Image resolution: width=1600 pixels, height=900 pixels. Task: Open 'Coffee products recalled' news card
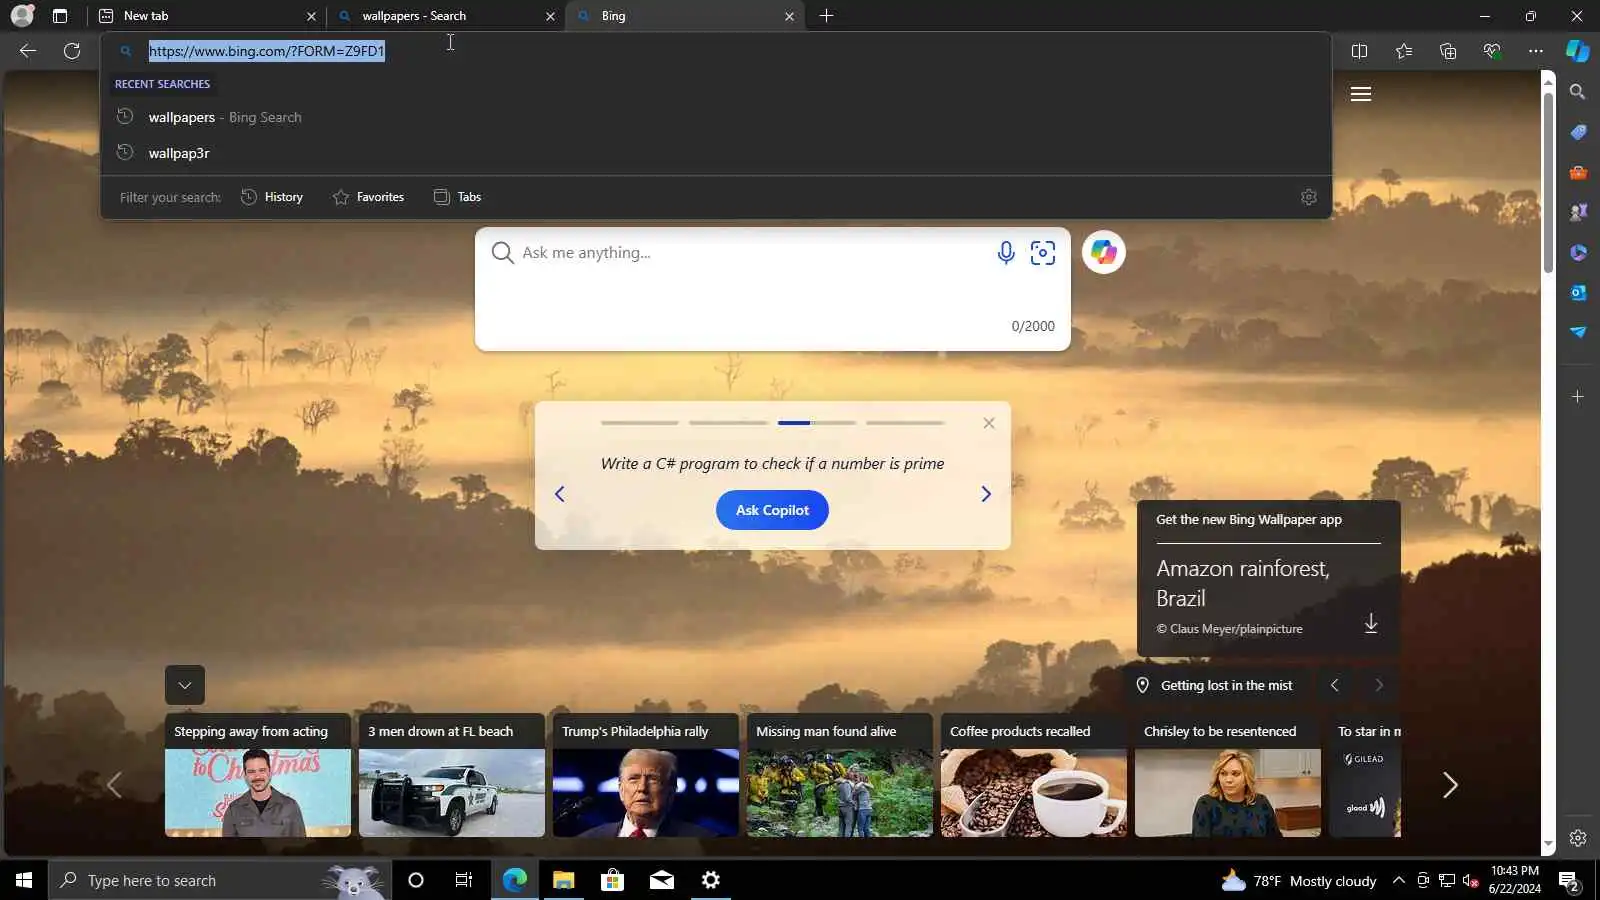point(1034,774)
